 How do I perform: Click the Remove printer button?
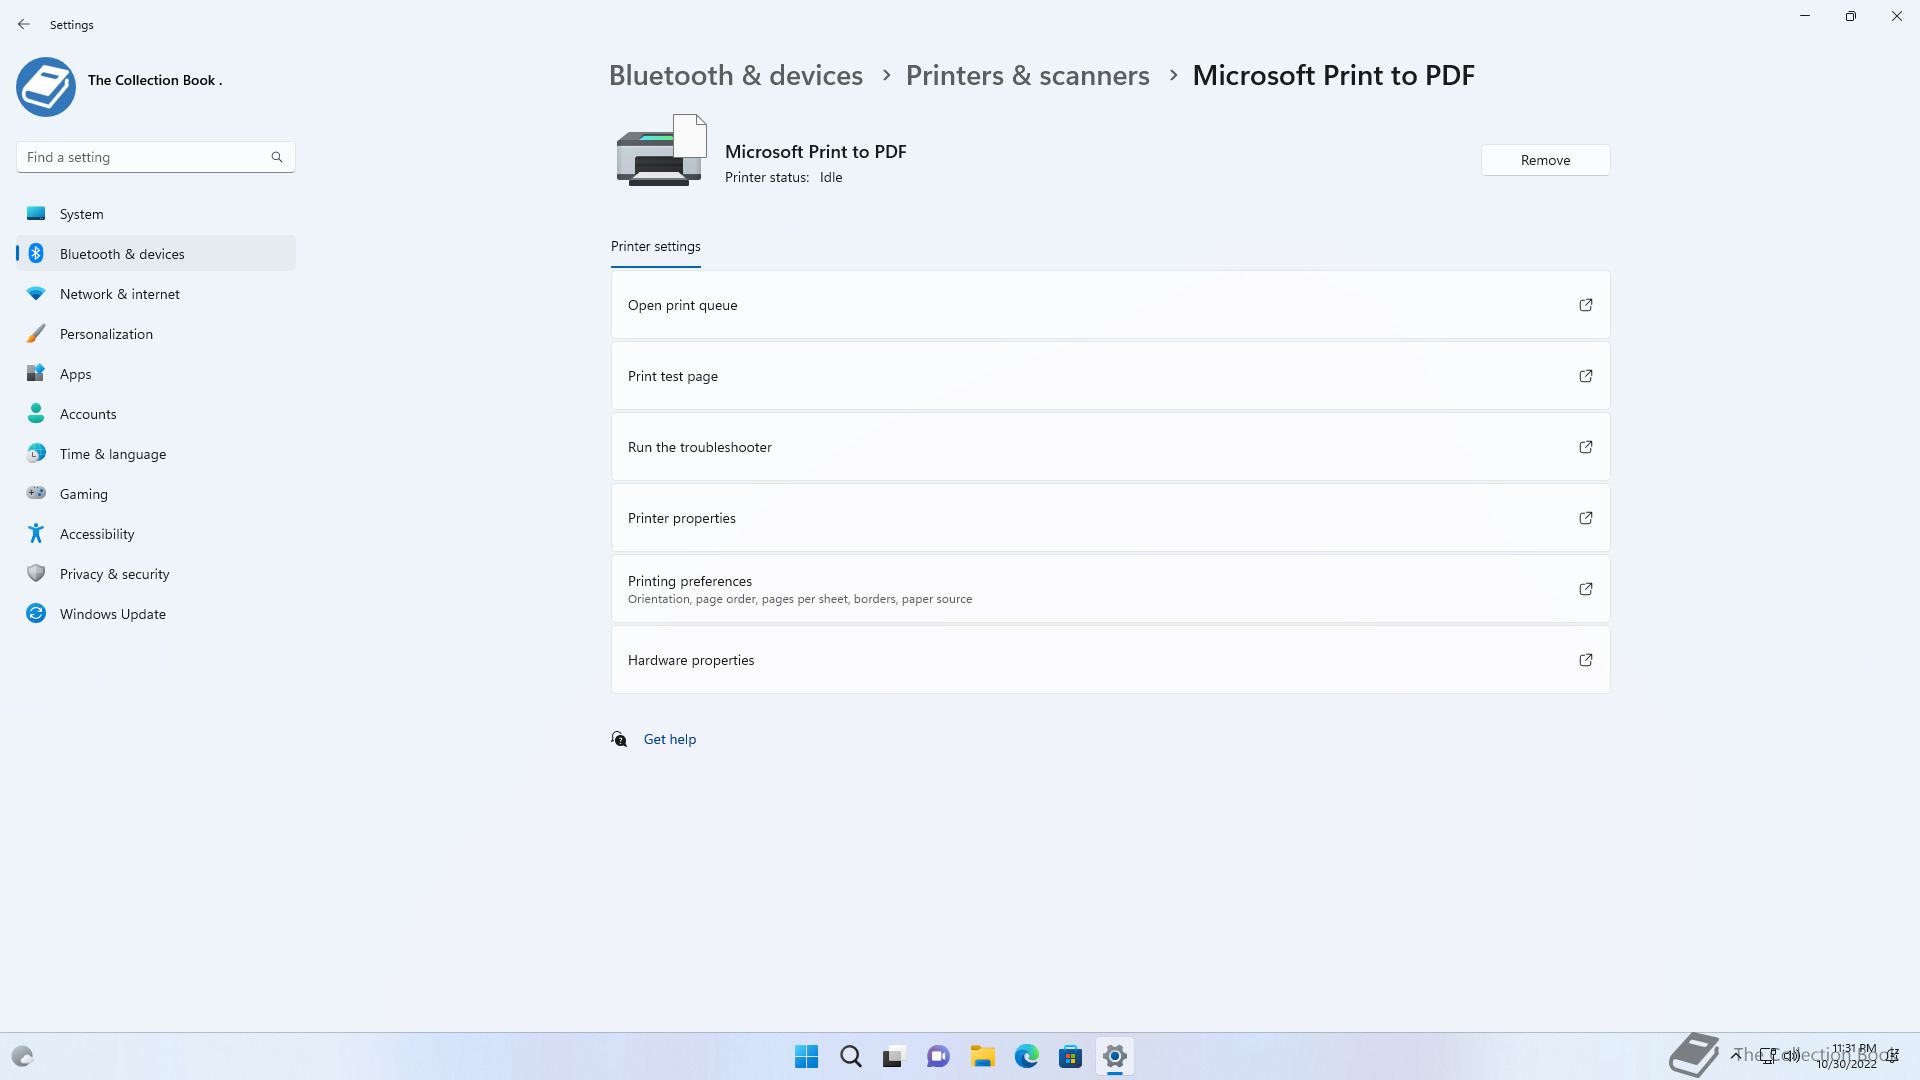(x=1544, y=160)
